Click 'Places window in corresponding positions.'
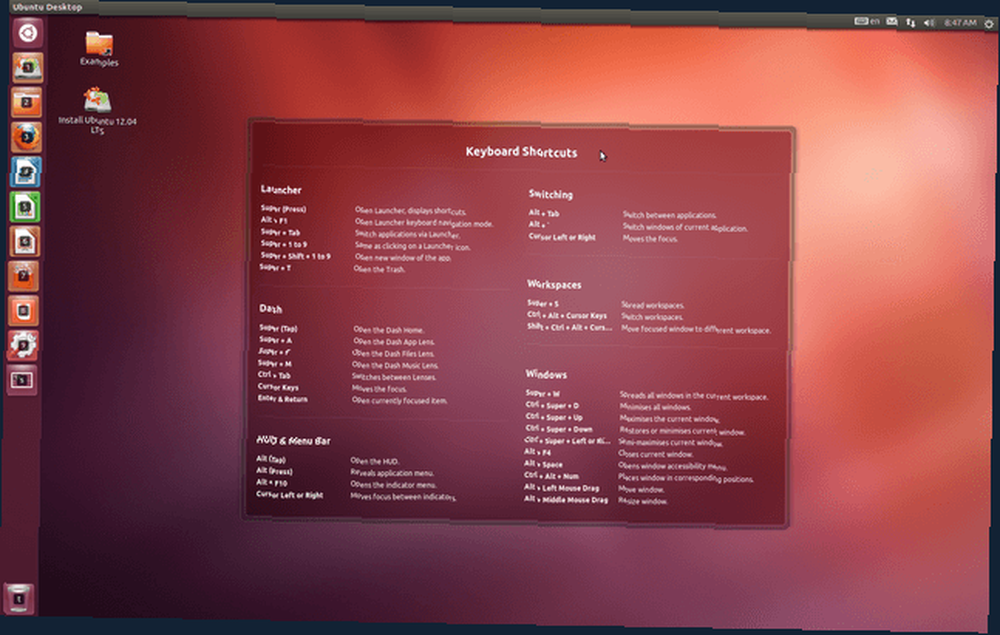The image size is (1000, 635). pos(686,478)
